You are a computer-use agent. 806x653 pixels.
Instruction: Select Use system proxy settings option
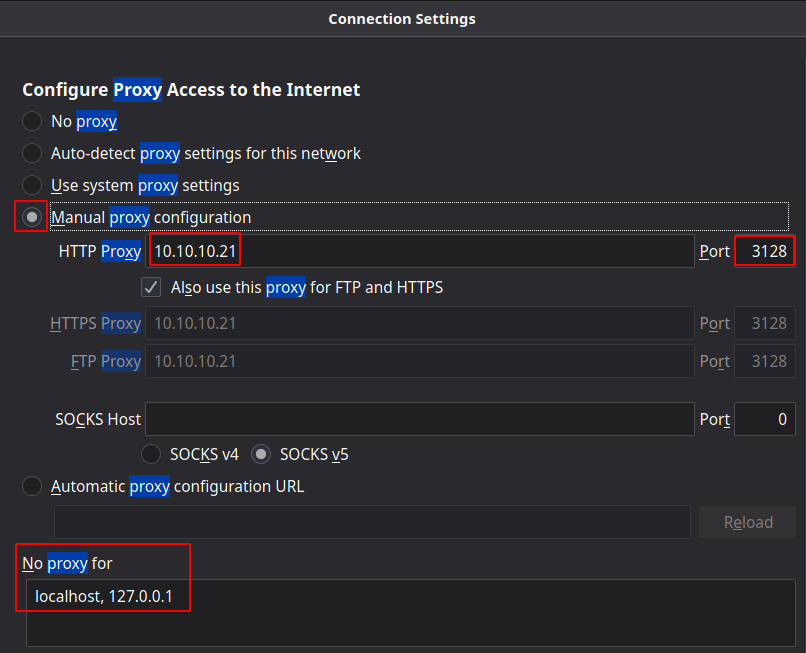(x=33, y=186)
